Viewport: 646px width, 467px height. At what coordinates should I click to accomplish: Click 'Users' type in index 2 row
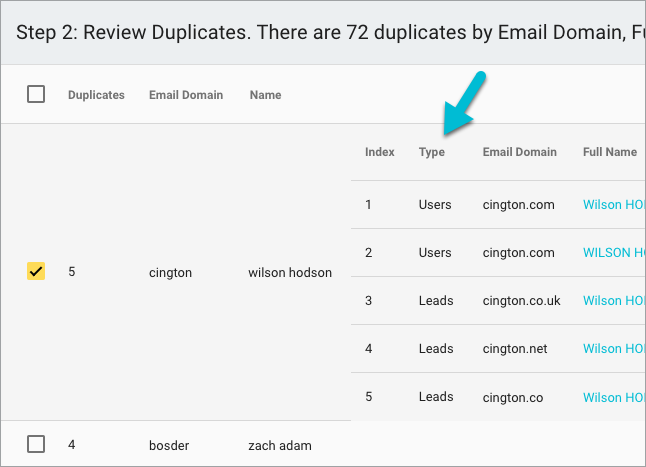point(435,252)
